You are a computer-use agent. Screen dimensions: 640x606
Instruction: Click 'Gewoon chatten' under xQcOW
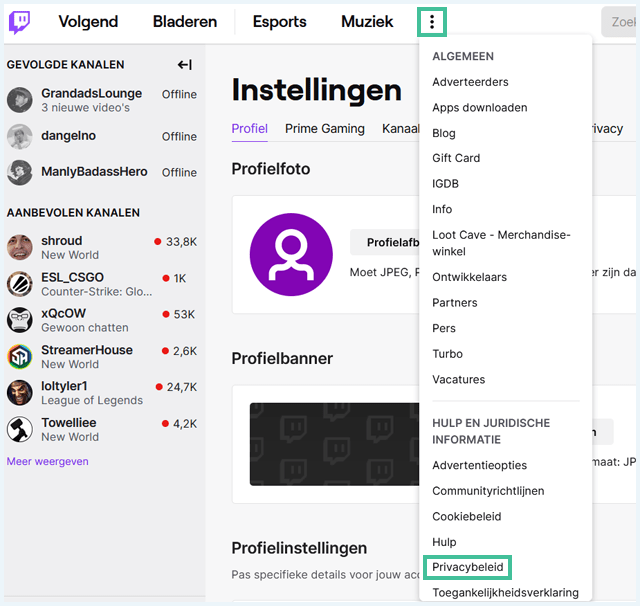click(85, 328)
